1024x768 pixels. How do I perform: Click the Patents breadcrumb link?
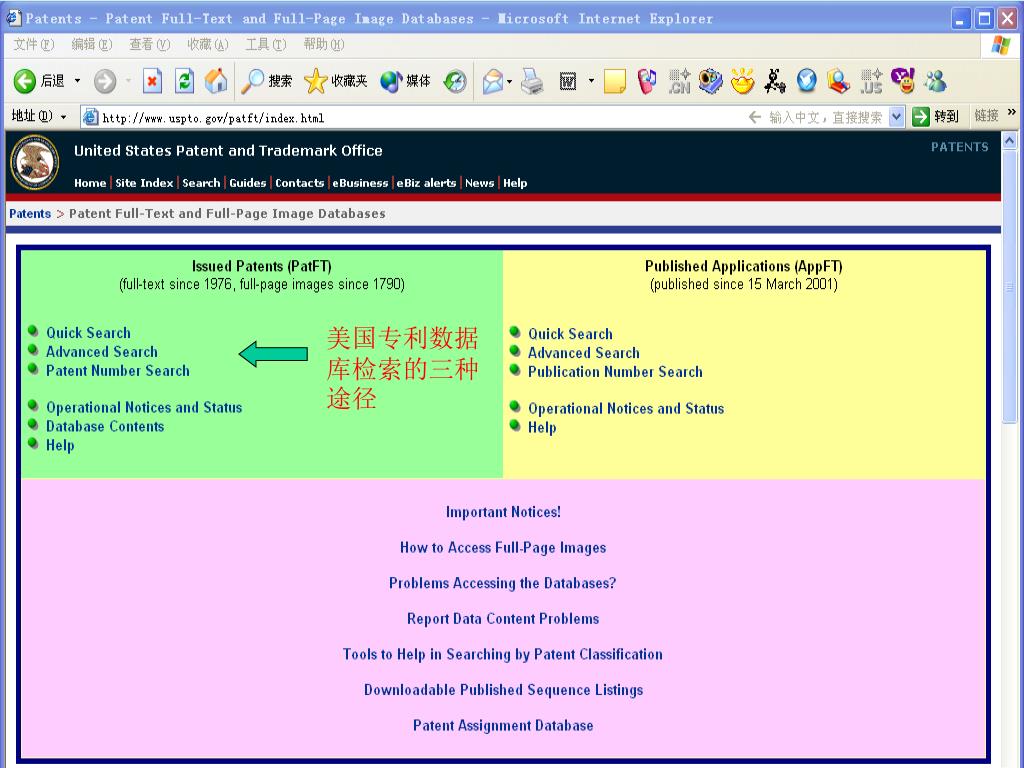[30, 214]
